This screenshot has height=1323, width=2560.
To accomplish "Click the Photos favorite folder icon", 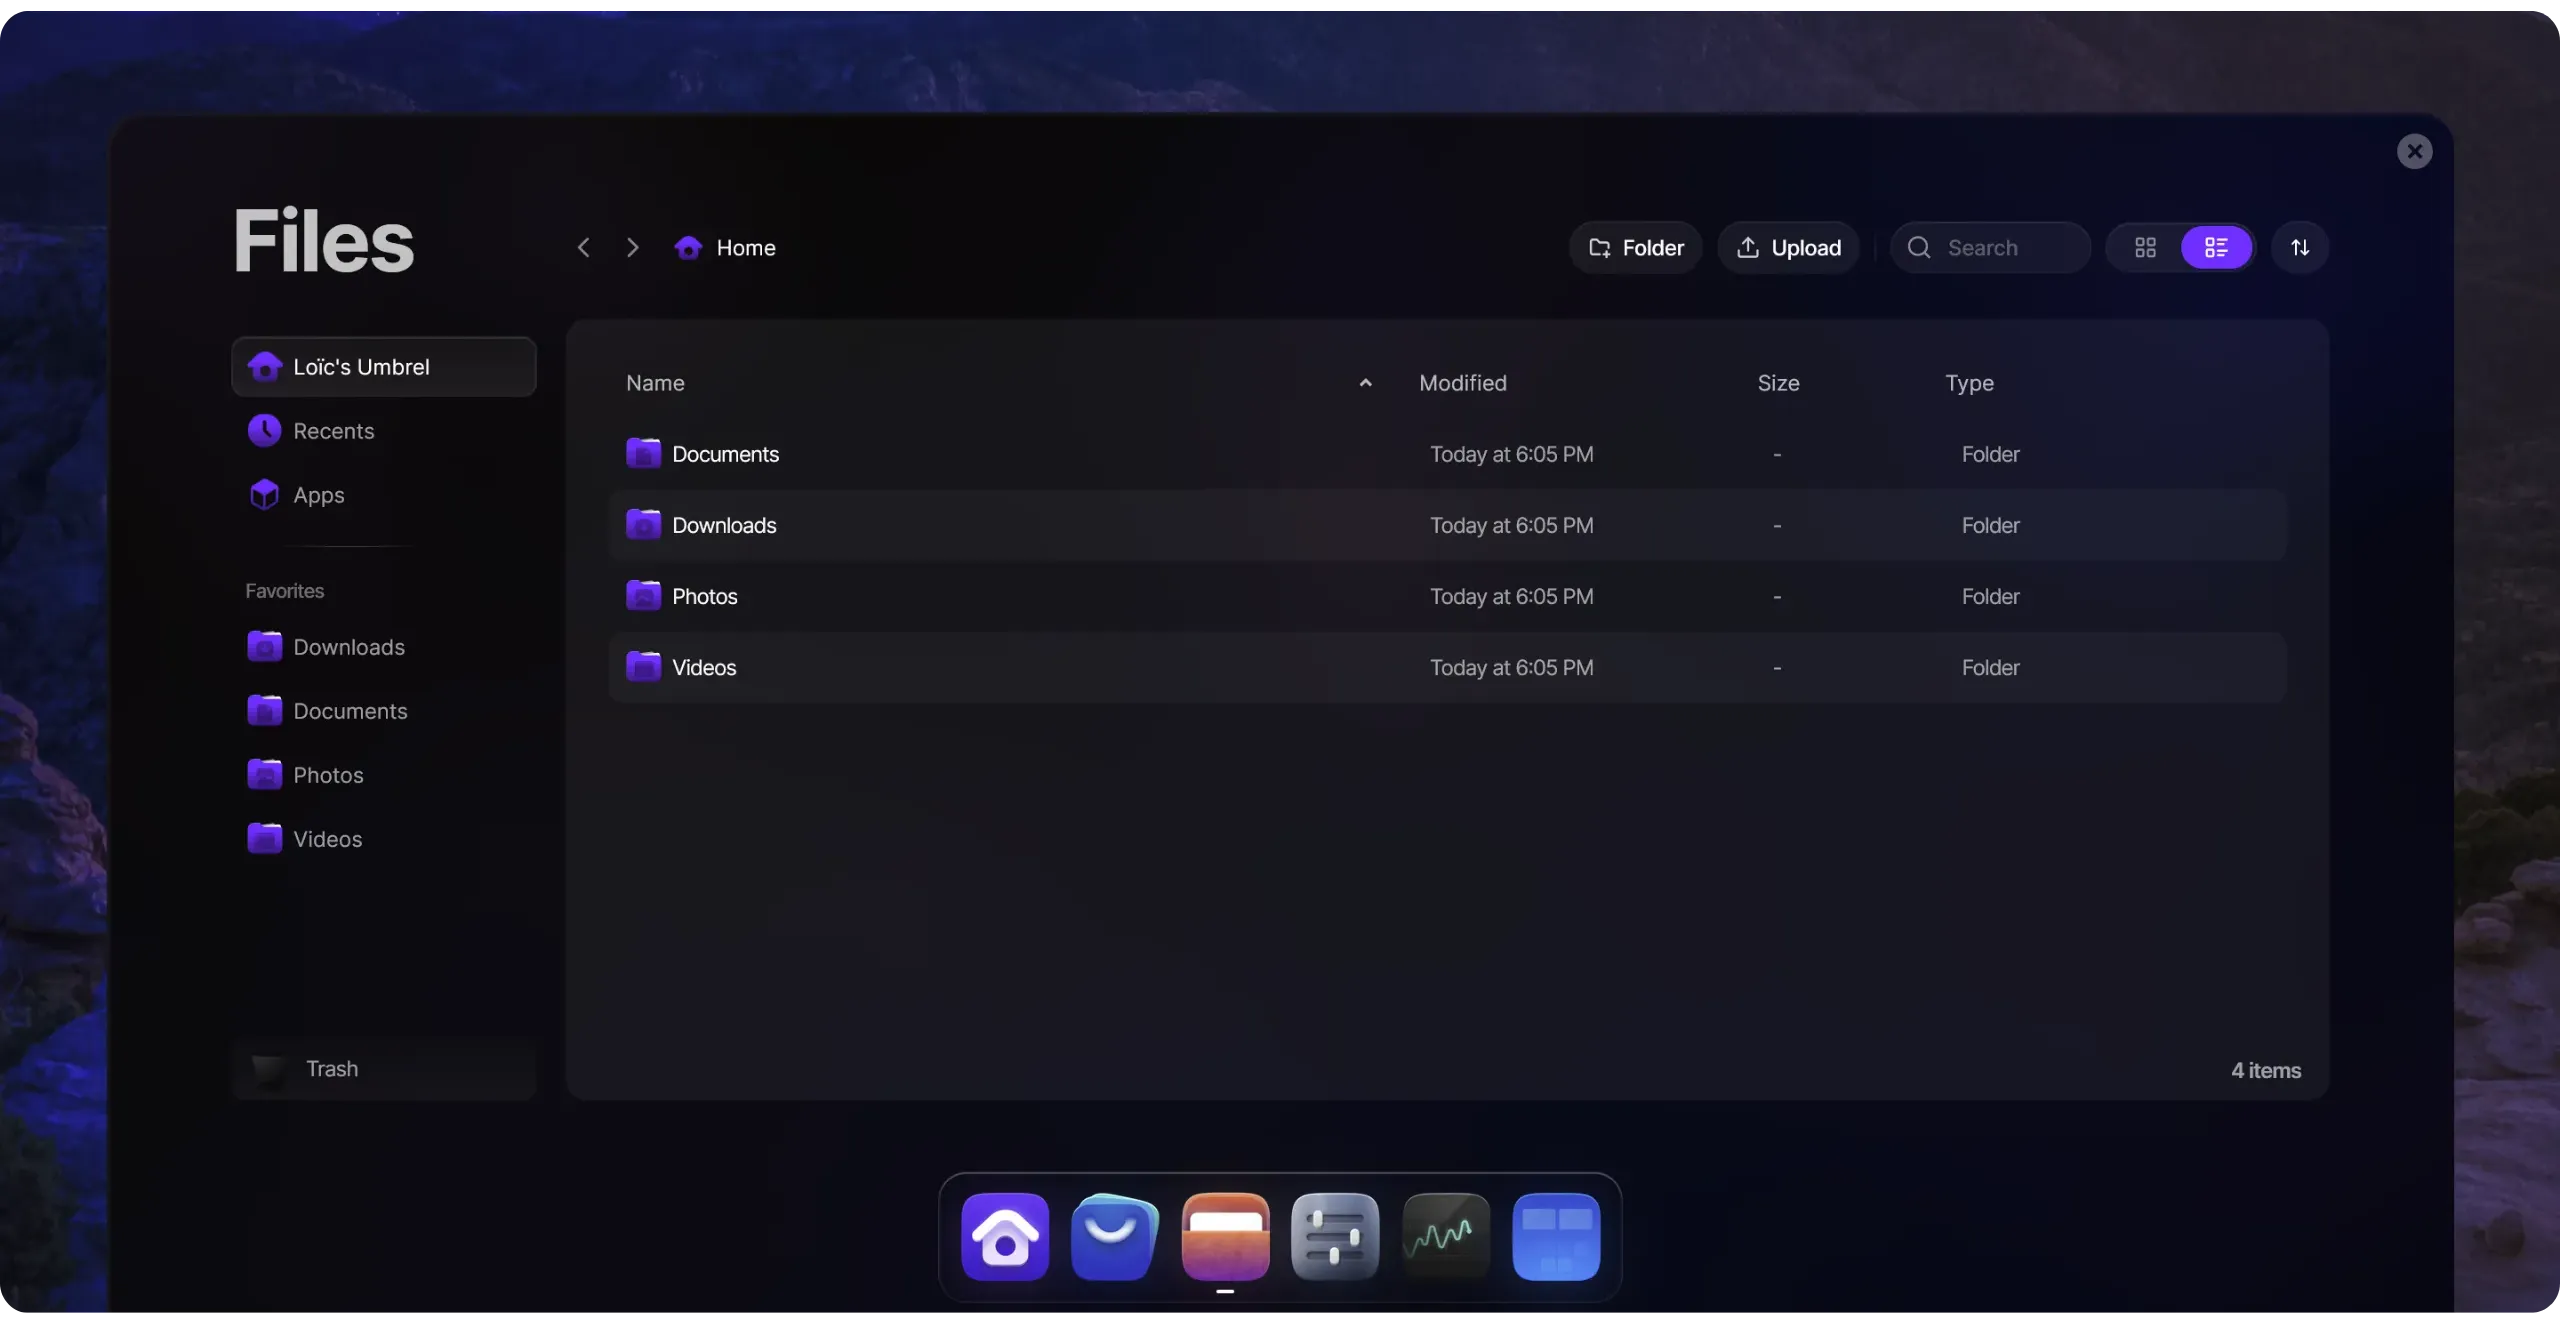I will (264, 774).
